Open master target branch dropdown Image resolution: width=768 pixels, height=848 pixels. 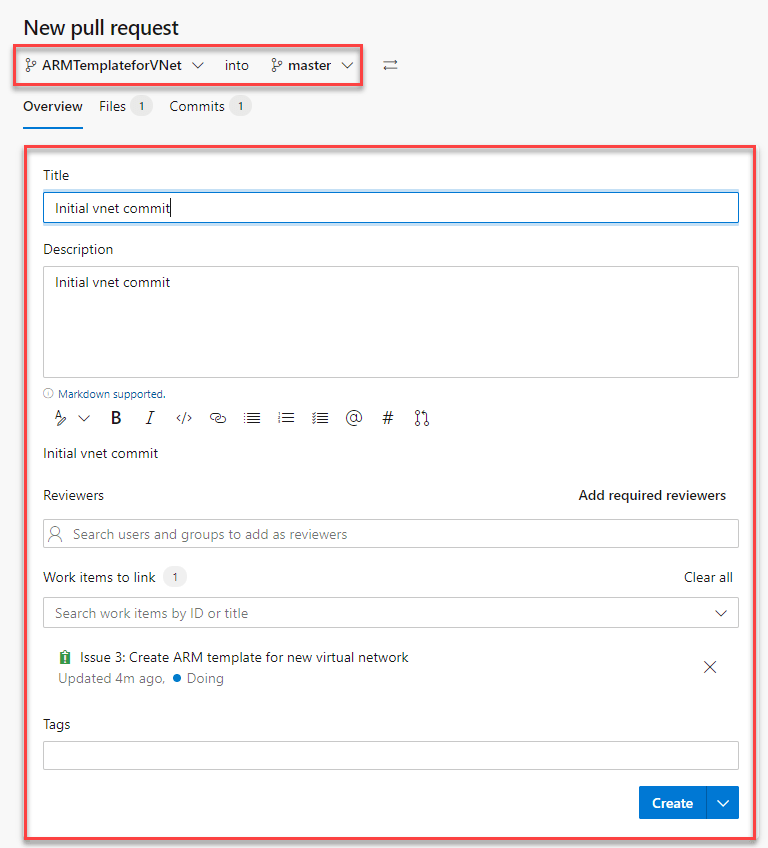coord(312,65)
